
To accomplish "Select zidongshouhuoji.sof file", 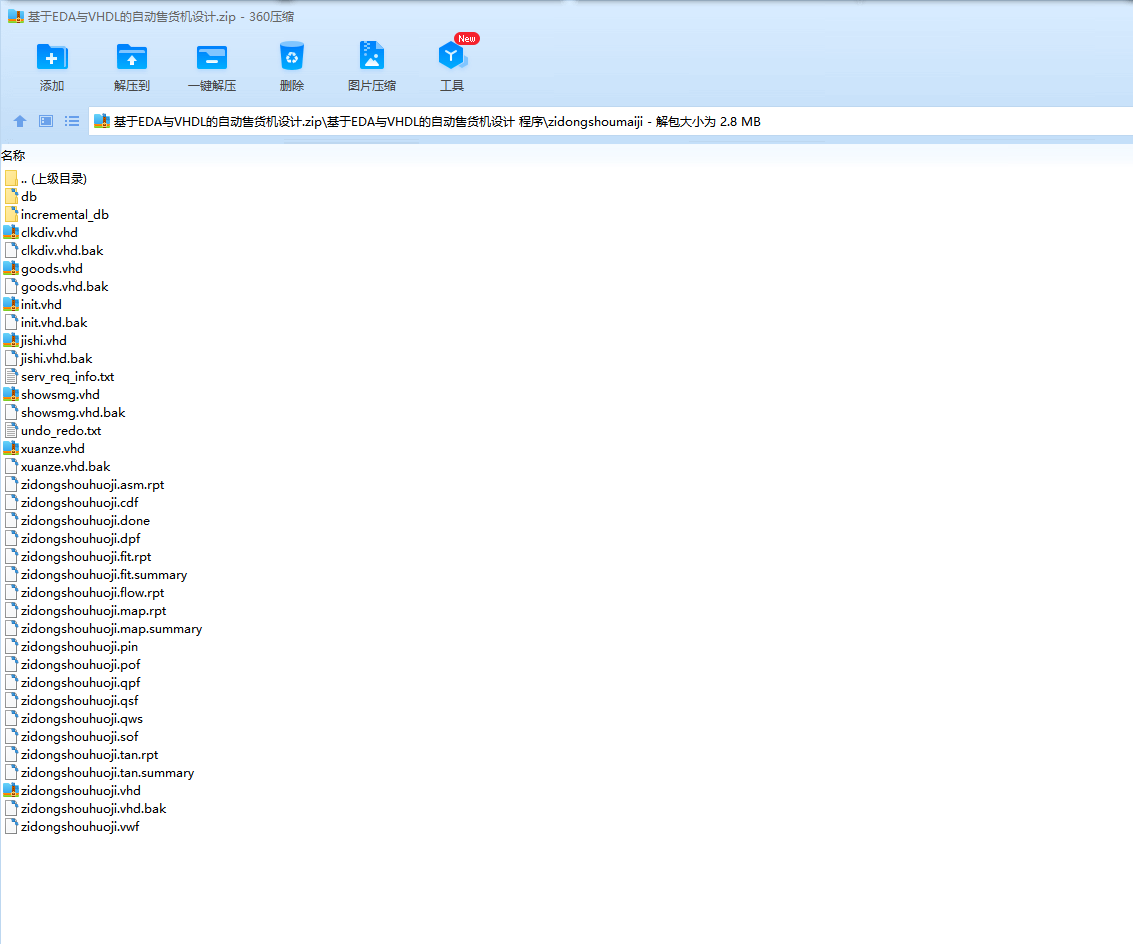I will (72, 737).
